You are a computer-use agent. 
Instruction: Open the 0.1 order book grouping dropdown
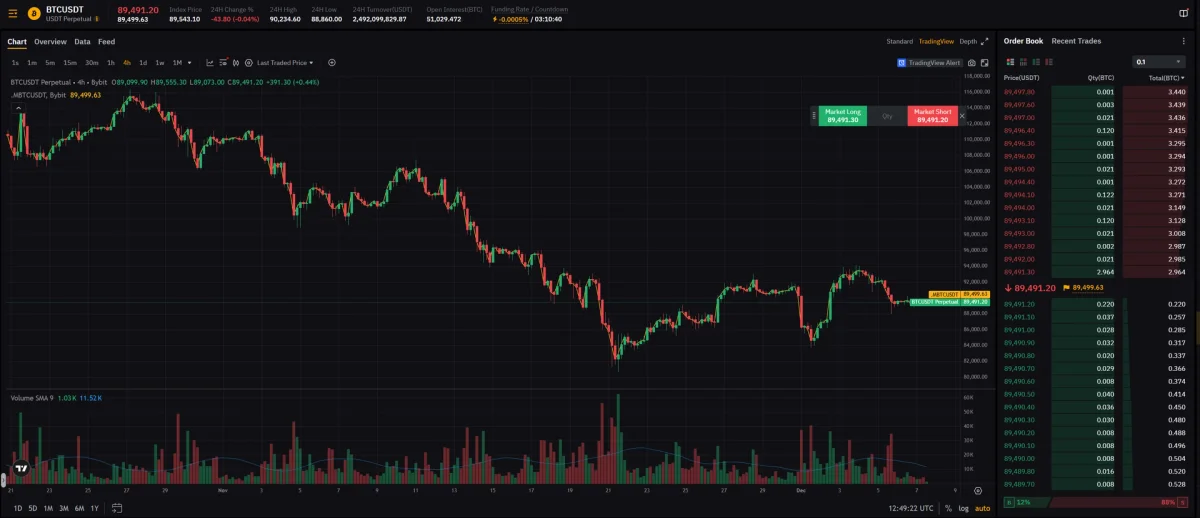coord(1159,61)
